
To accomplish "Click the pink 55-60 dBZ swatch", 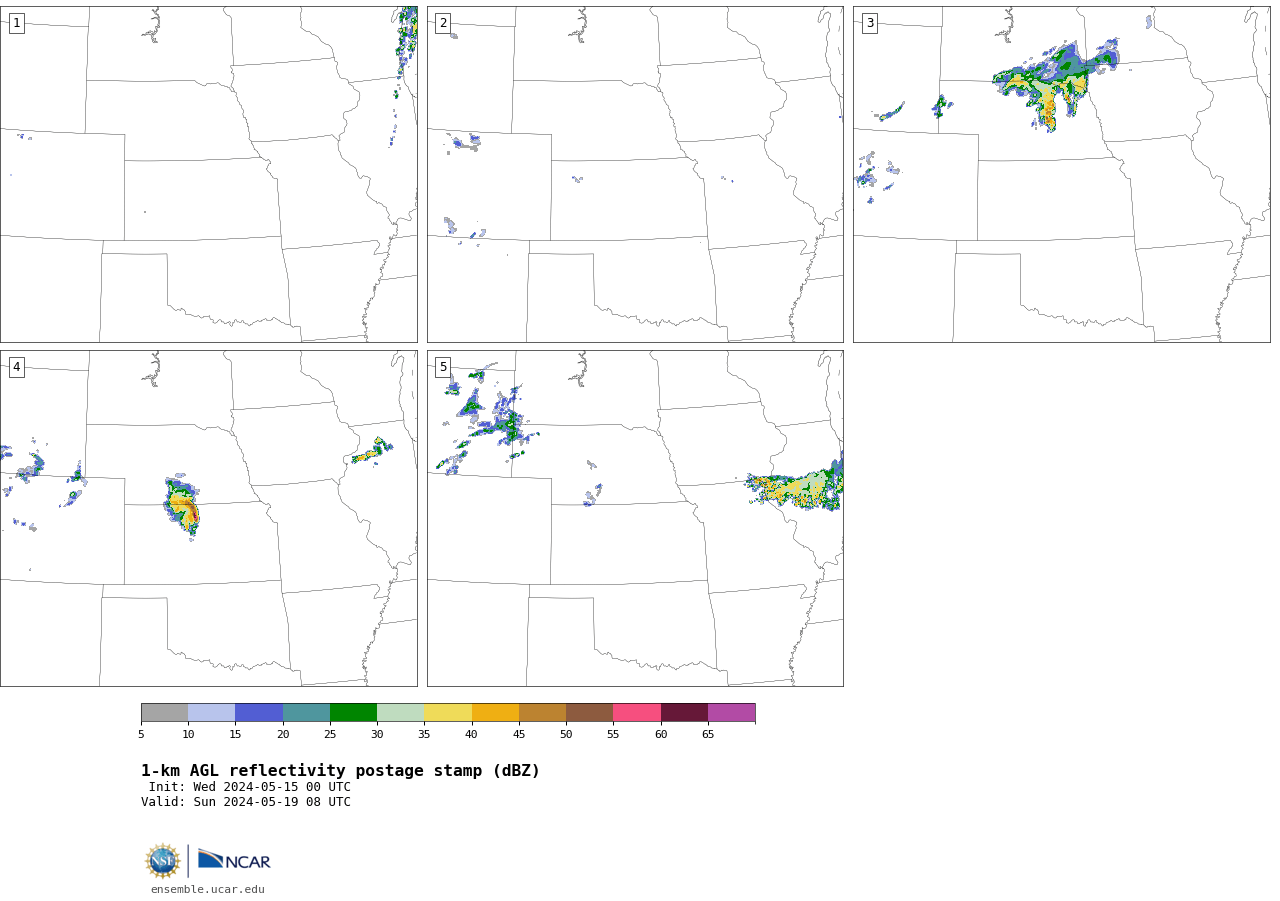I will [x=637, y=712].
